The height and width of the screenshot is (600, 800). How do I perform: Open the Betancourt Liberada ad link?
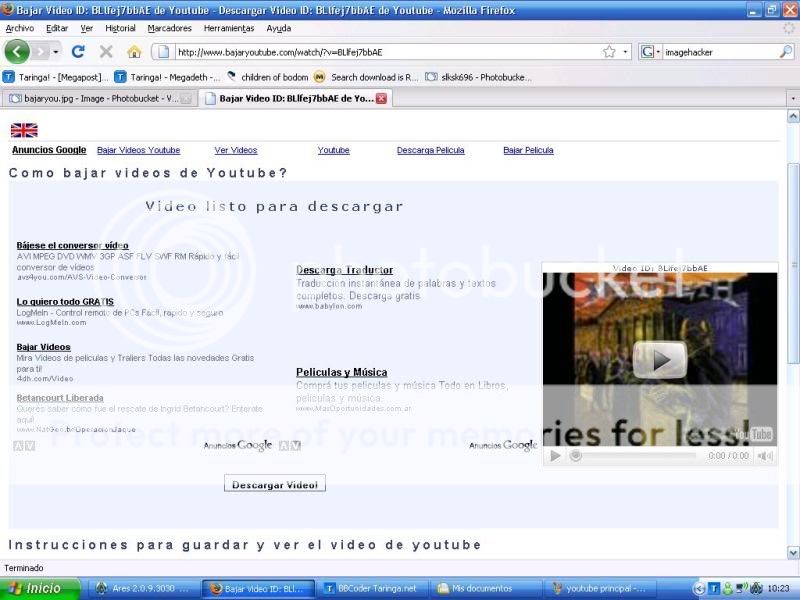pos(60,398)
